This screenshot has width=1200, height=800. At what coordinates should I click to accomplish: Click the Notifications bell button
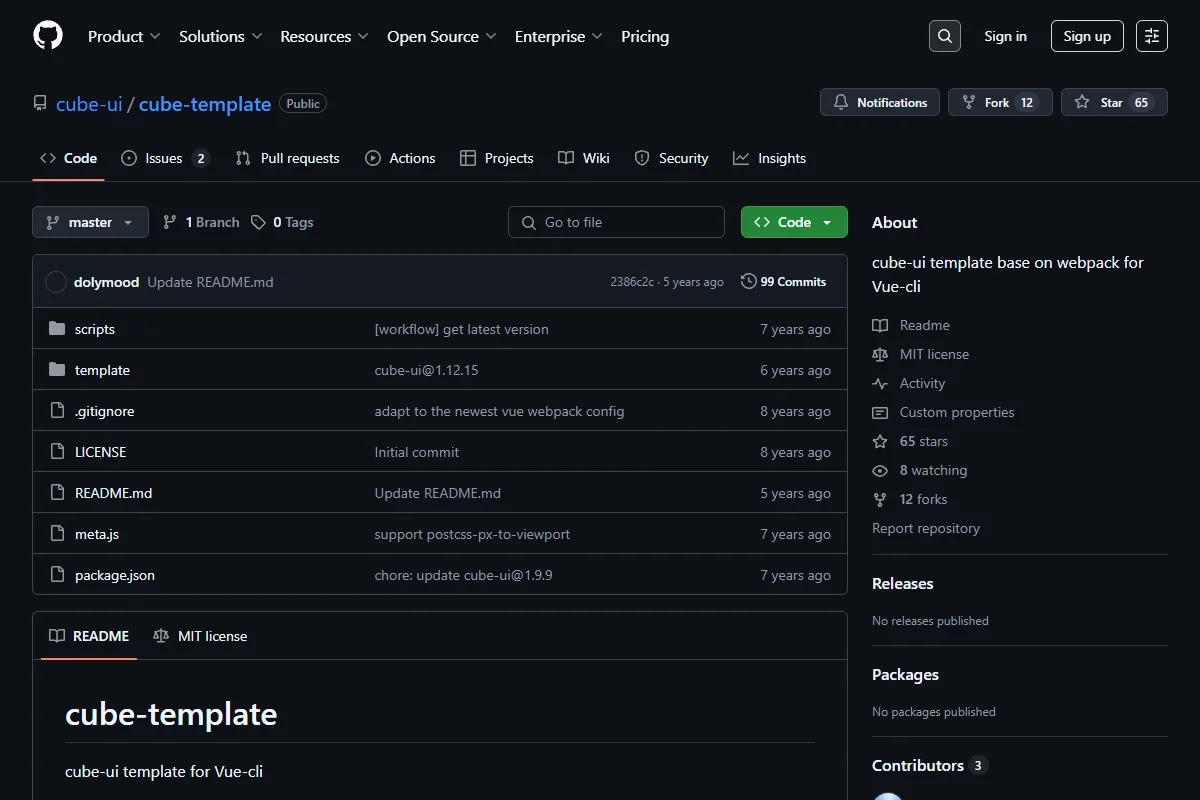point(880,102)
